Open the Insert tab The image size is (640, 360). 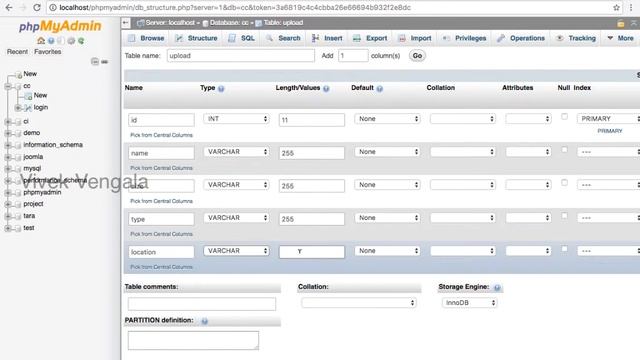click(327, 38)
